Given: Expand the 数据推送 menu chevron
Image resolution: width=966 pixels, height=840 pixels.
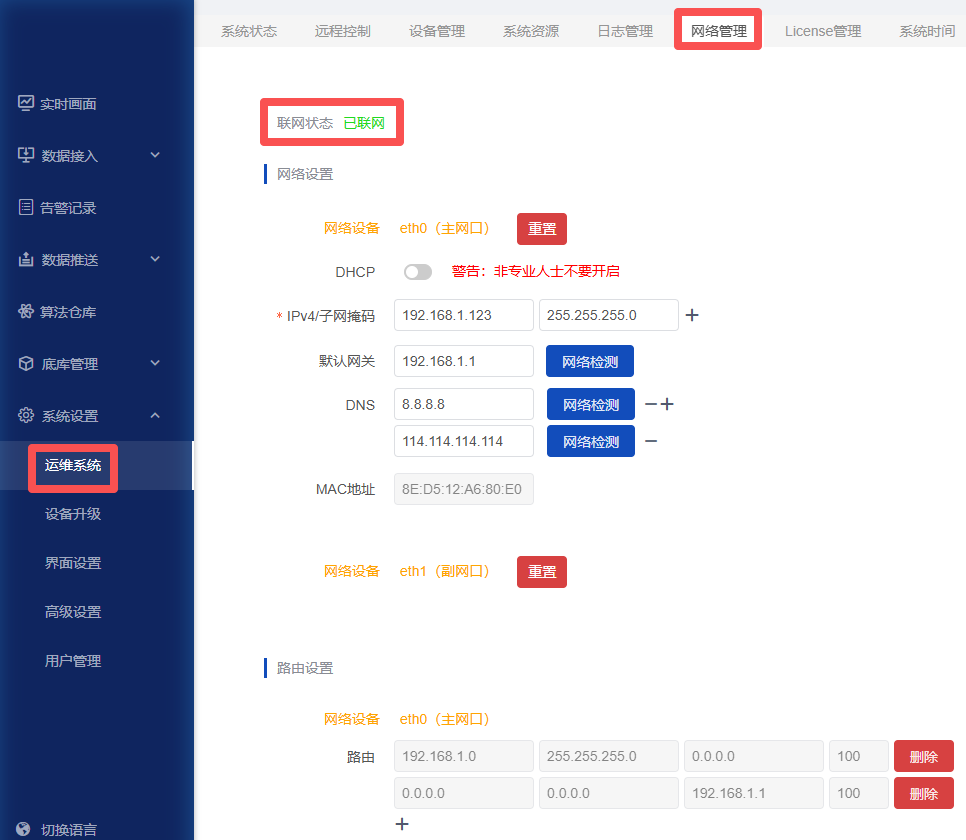Looking at the screenshot, I should pyautogui.click(x=155, y=259).
